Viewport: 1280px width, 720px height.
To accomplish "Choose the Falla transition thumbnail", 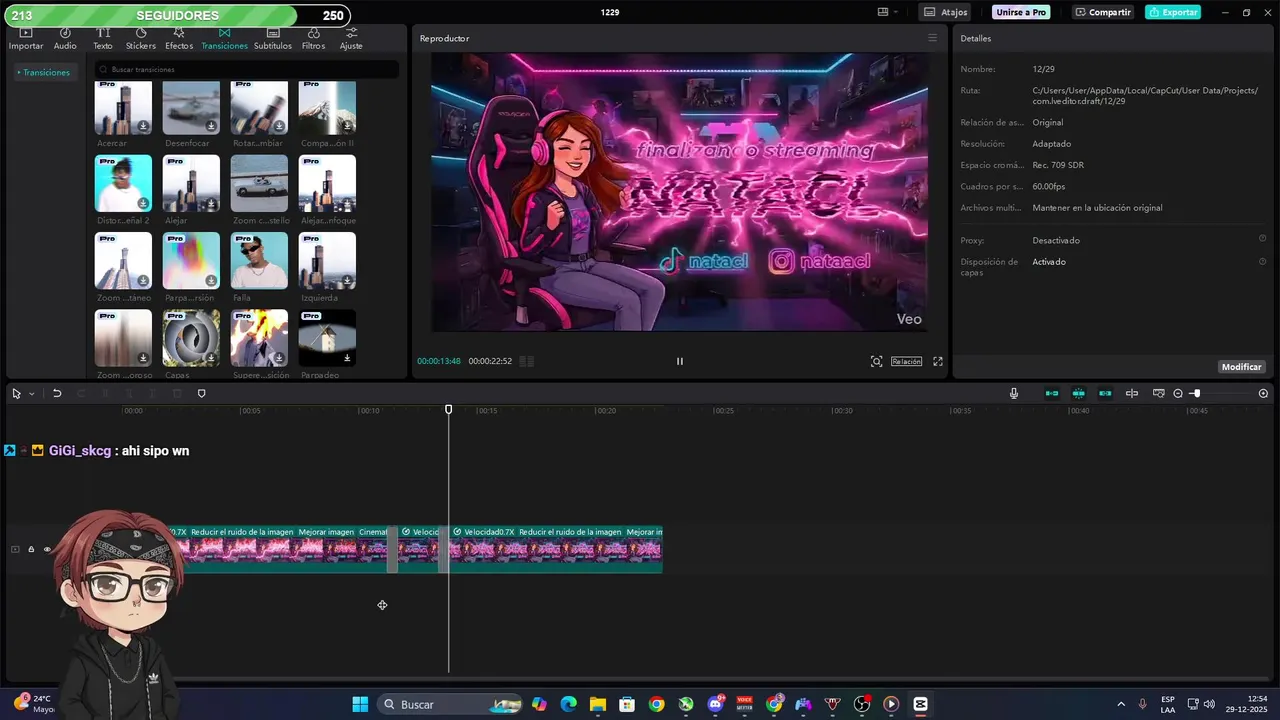I will pyautogui.click(x=259, y=261).
